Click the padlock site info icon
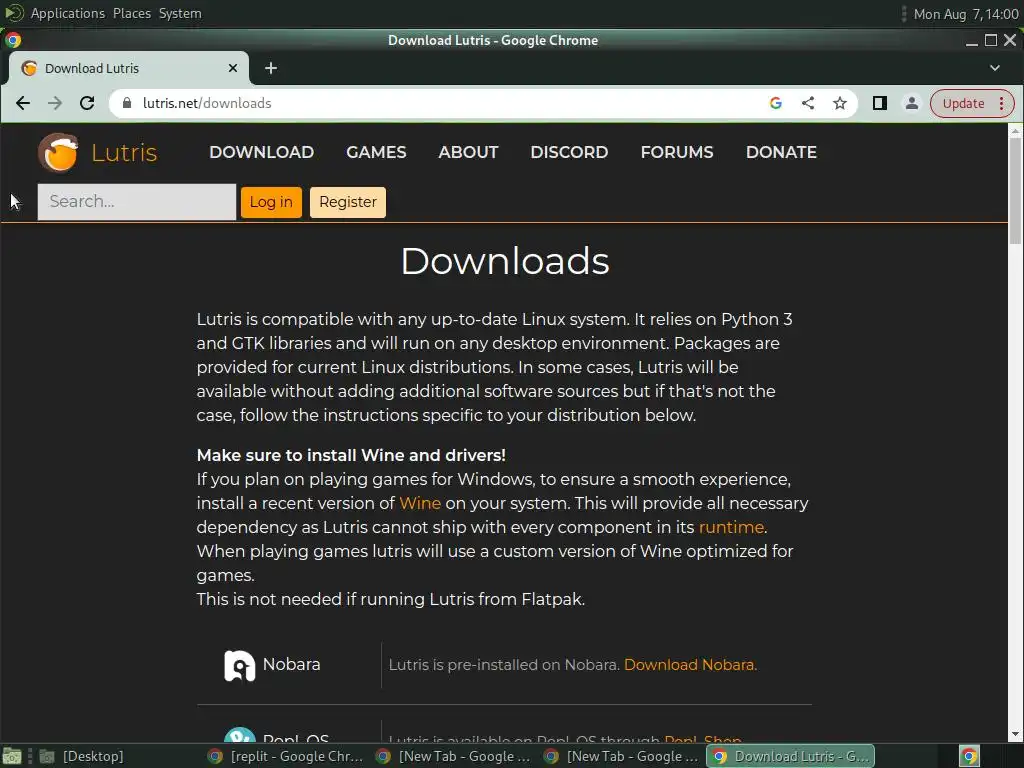This screenshot has height=768, width=1024. [x=127, y=103]
